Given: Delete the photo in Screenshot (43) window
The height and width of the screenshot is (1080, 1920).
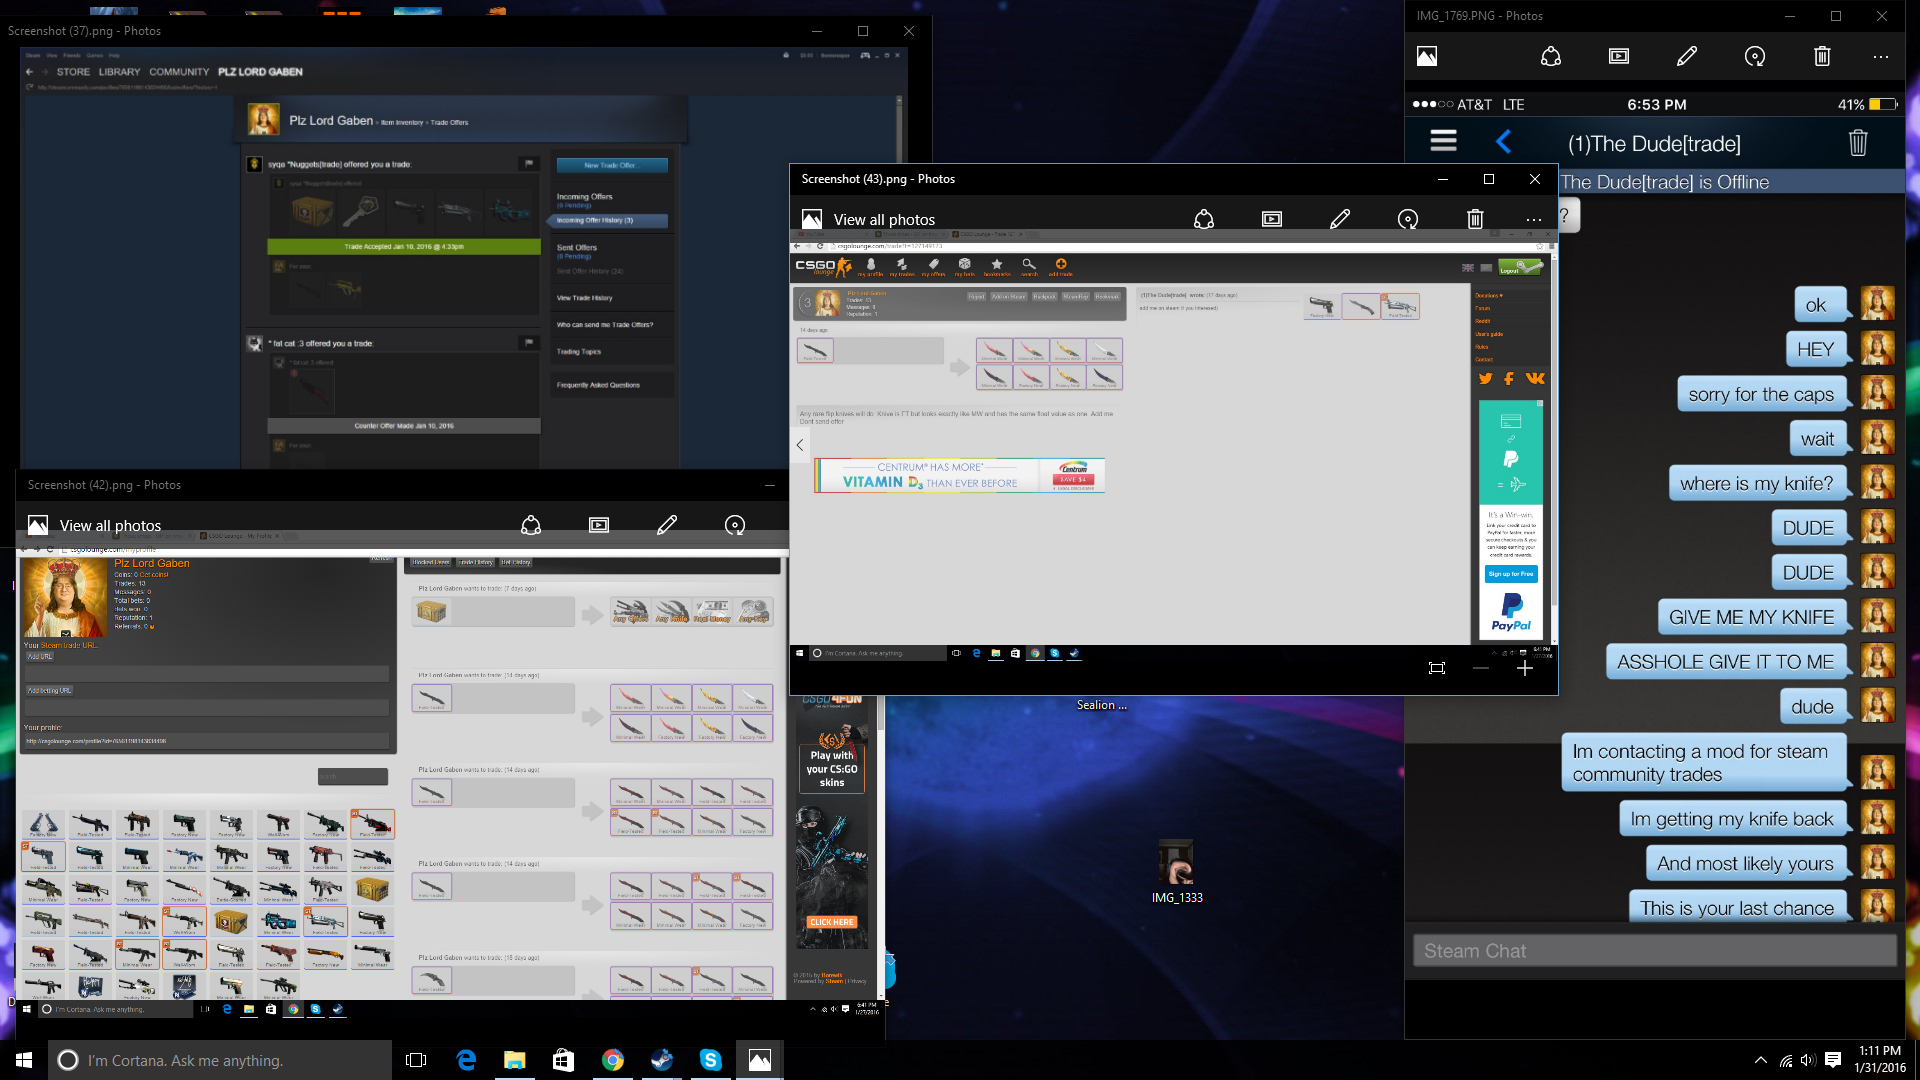Looking at the screenshot, I should (x=1475, y=219).
